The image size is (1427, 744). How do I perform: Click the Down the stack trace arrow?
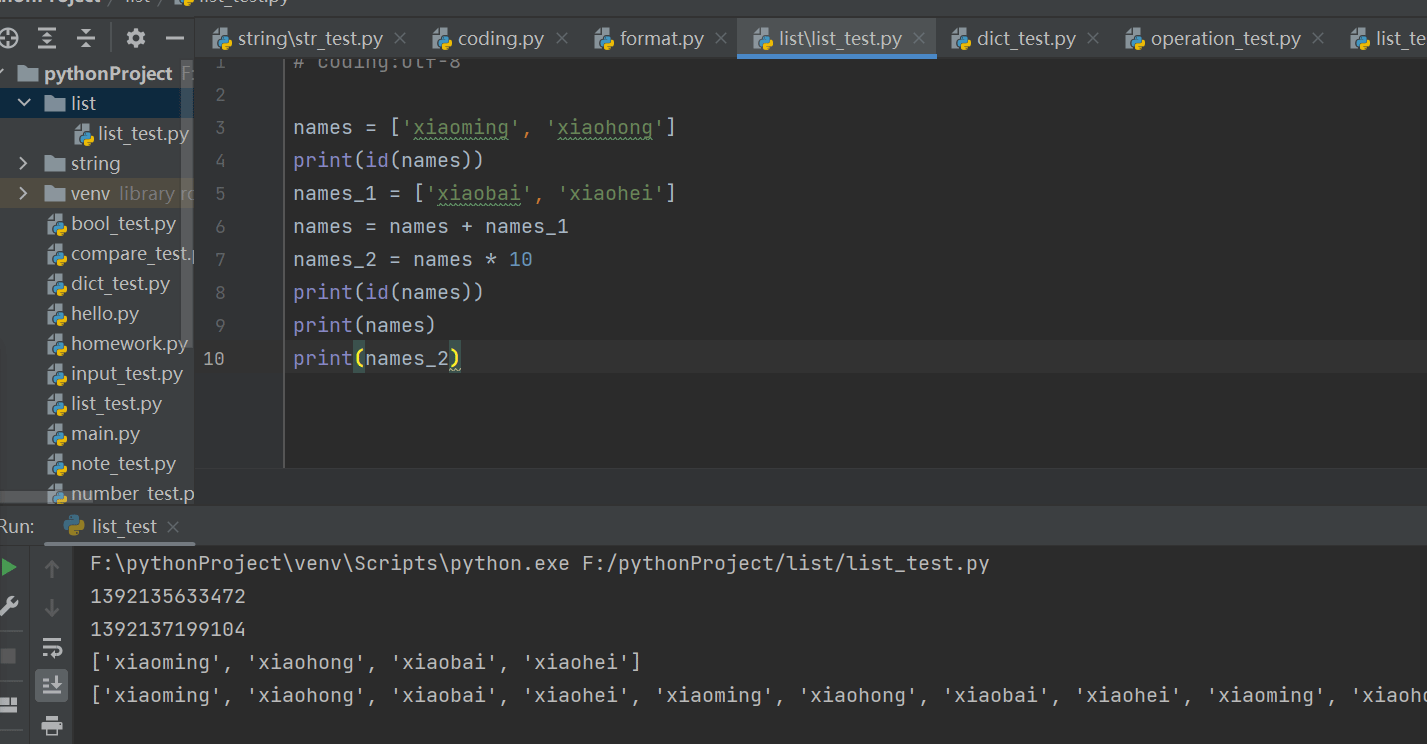(52, 608)
